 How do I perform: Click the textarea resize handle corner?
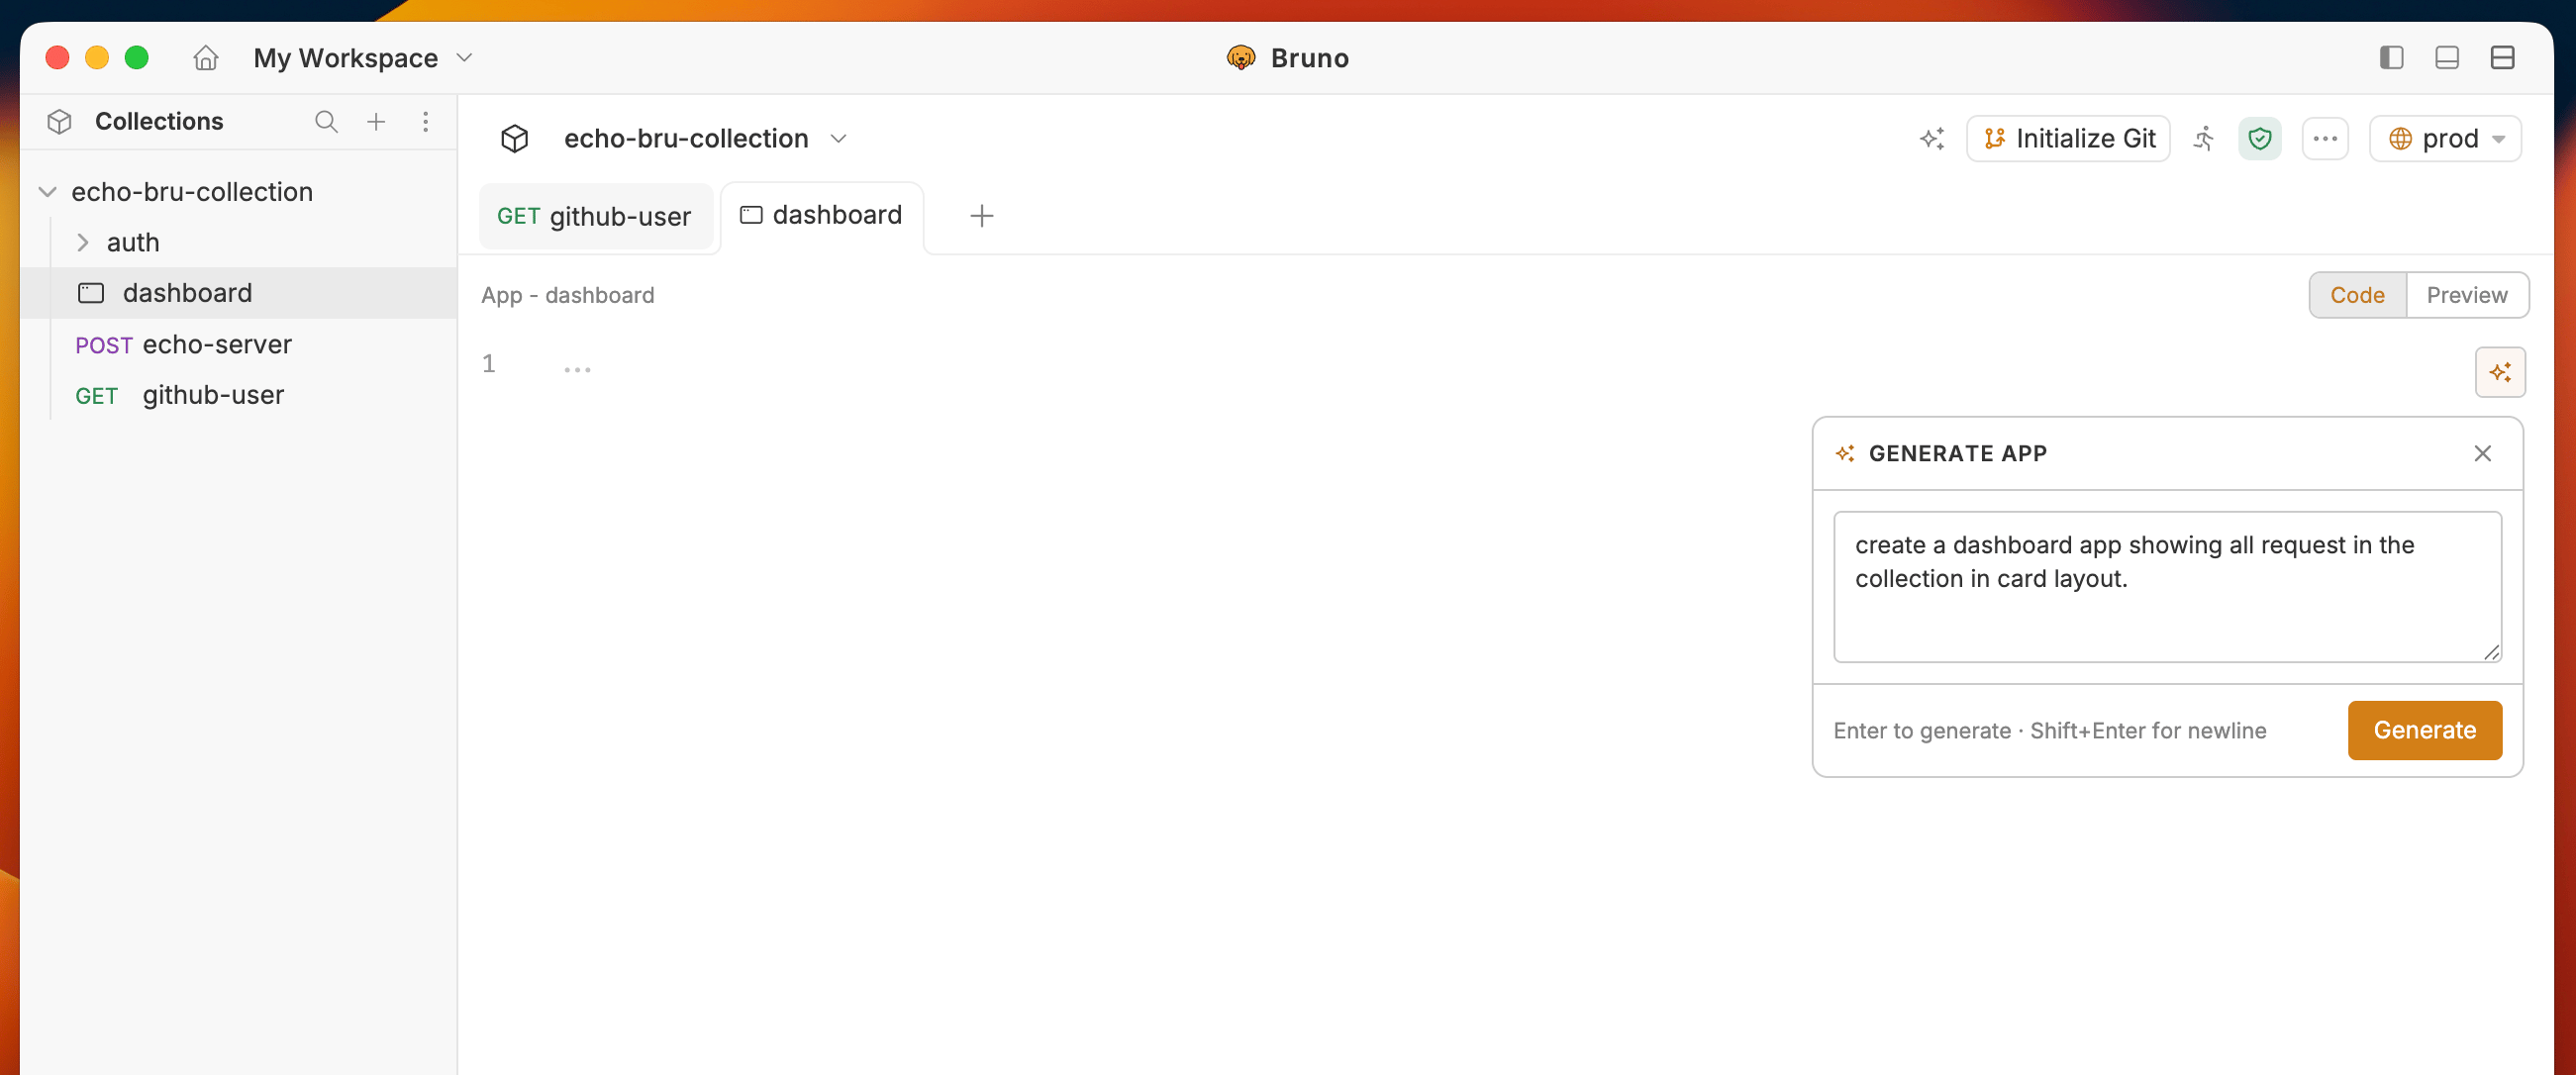point(2491,652)
